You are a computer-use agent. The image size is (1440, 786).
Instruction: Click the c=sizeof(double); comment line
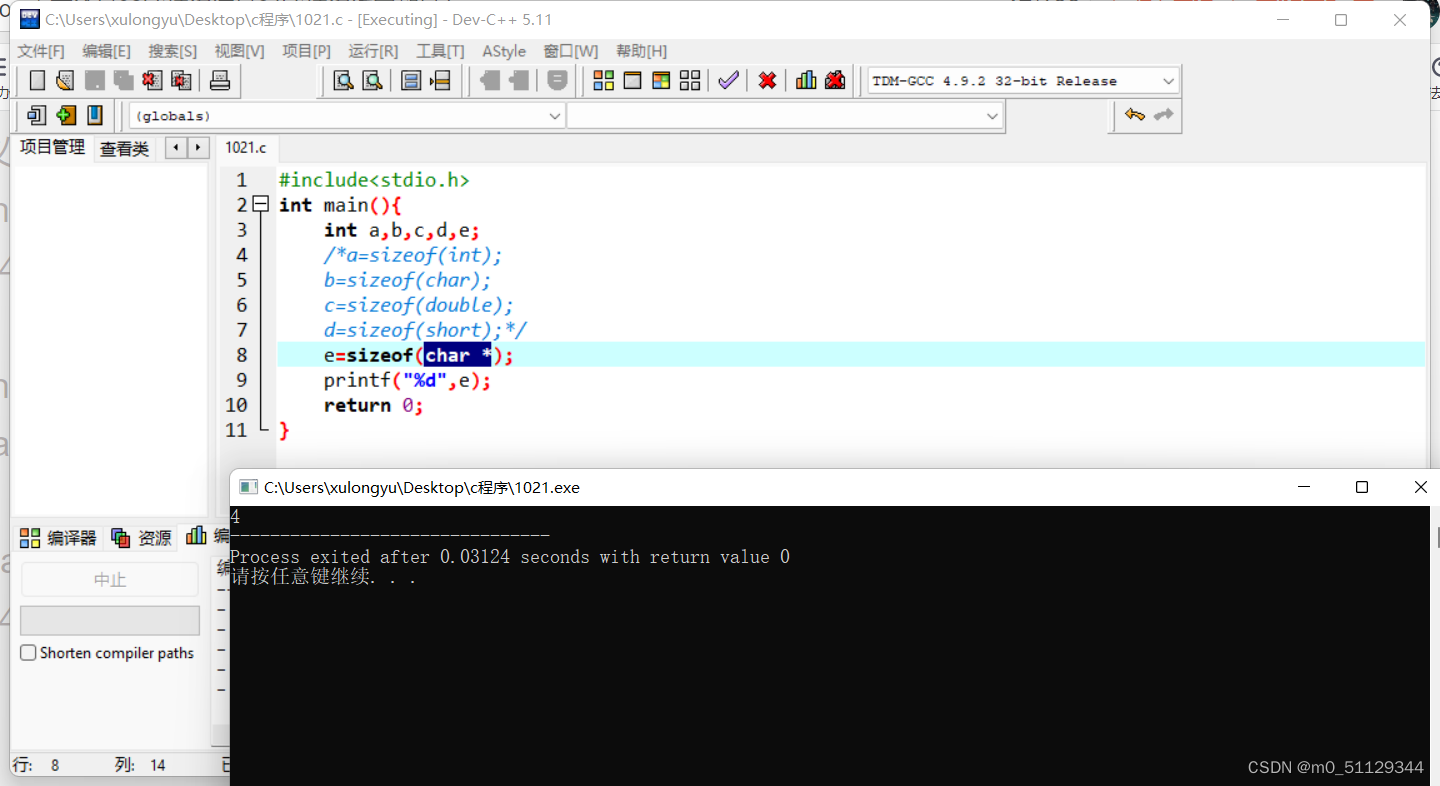tap(419, 305)
